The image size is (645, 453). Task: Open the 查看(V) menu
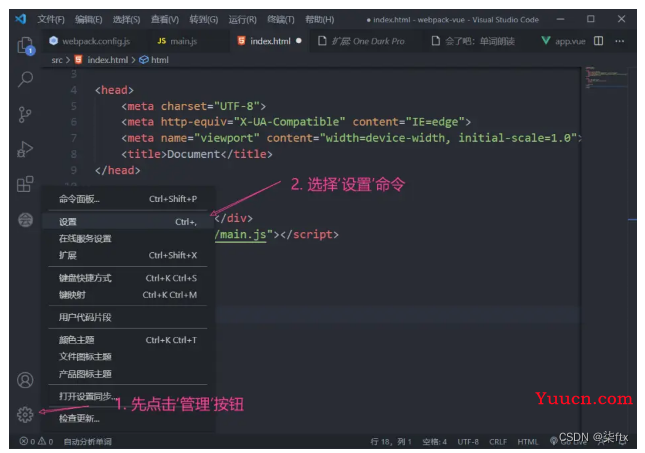pyautogui.click(x=165, y=19)
